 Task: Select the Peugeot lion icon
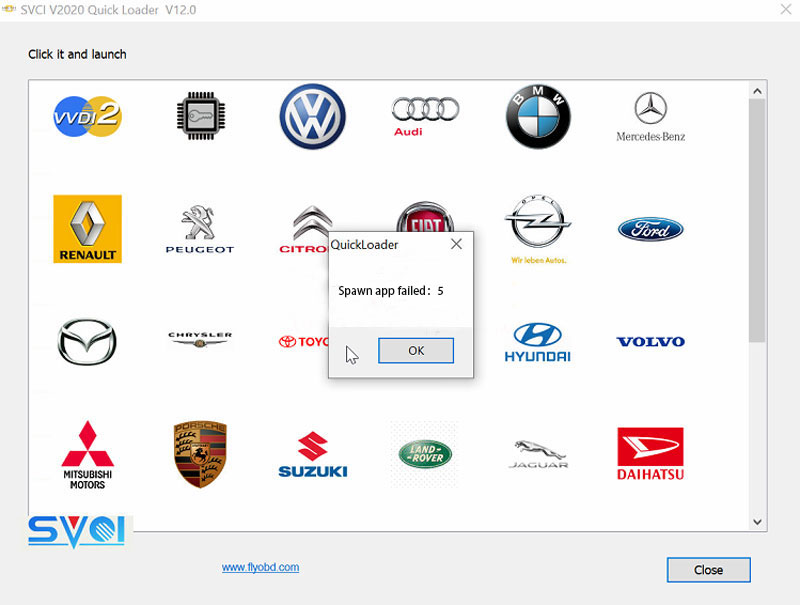tap(200, 229)
